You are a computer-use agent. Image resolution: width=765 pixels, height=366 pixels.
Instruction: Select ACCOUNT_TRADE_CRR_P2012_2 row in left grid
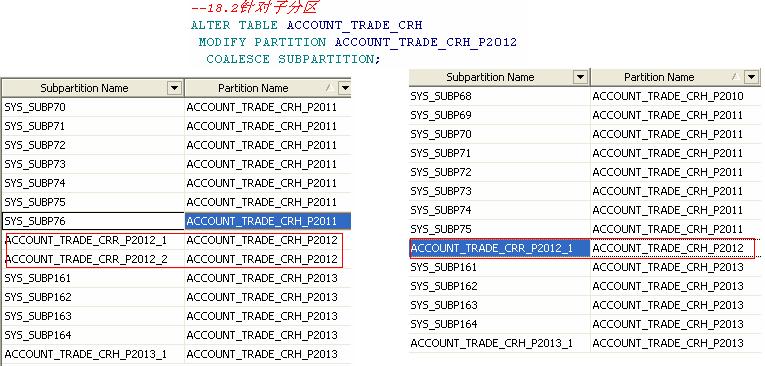coord(176,259)
